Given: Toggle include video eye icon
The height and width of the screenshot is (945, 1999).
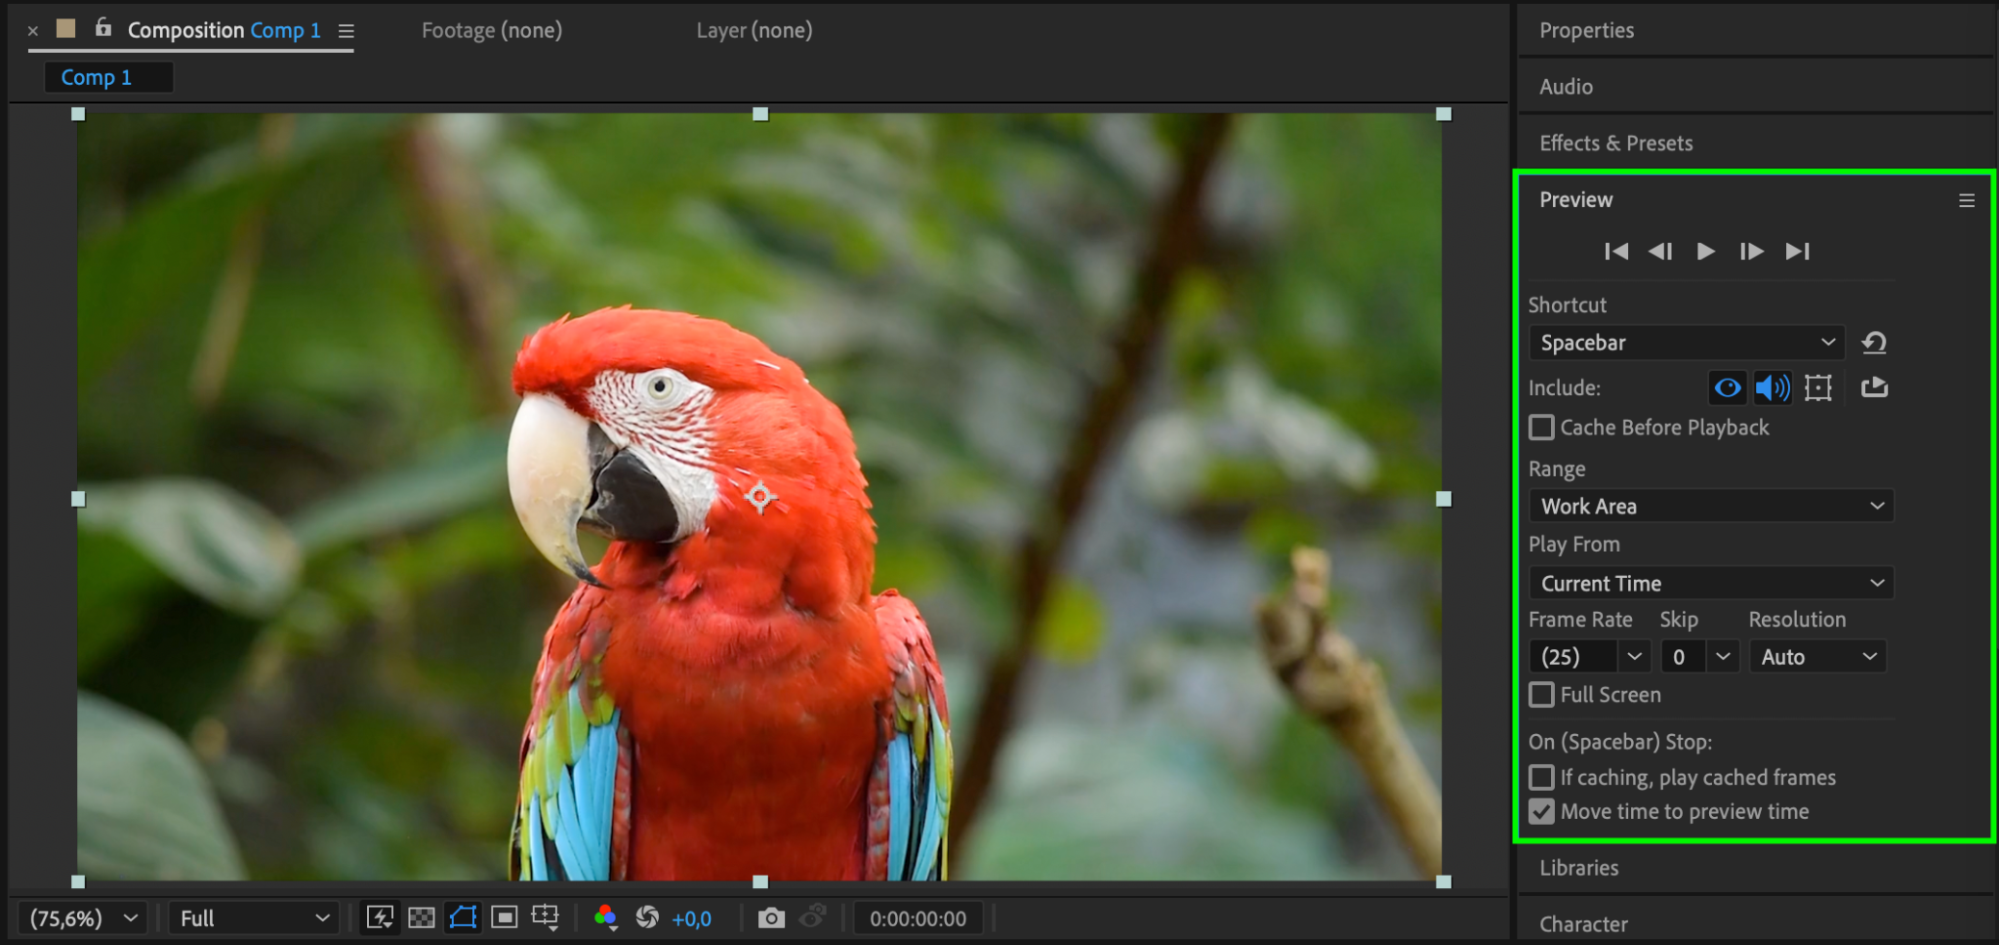Looking at the screenshot, I should pyautogui.click(x=1727, y=388).
